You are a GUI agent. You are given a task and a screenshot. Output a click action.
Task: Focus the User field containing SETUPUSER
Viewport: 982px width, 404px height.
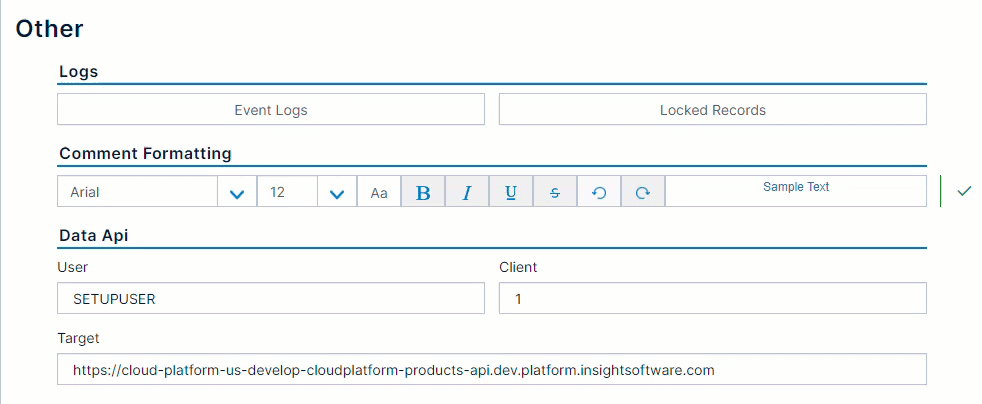[x=271, y=298]
